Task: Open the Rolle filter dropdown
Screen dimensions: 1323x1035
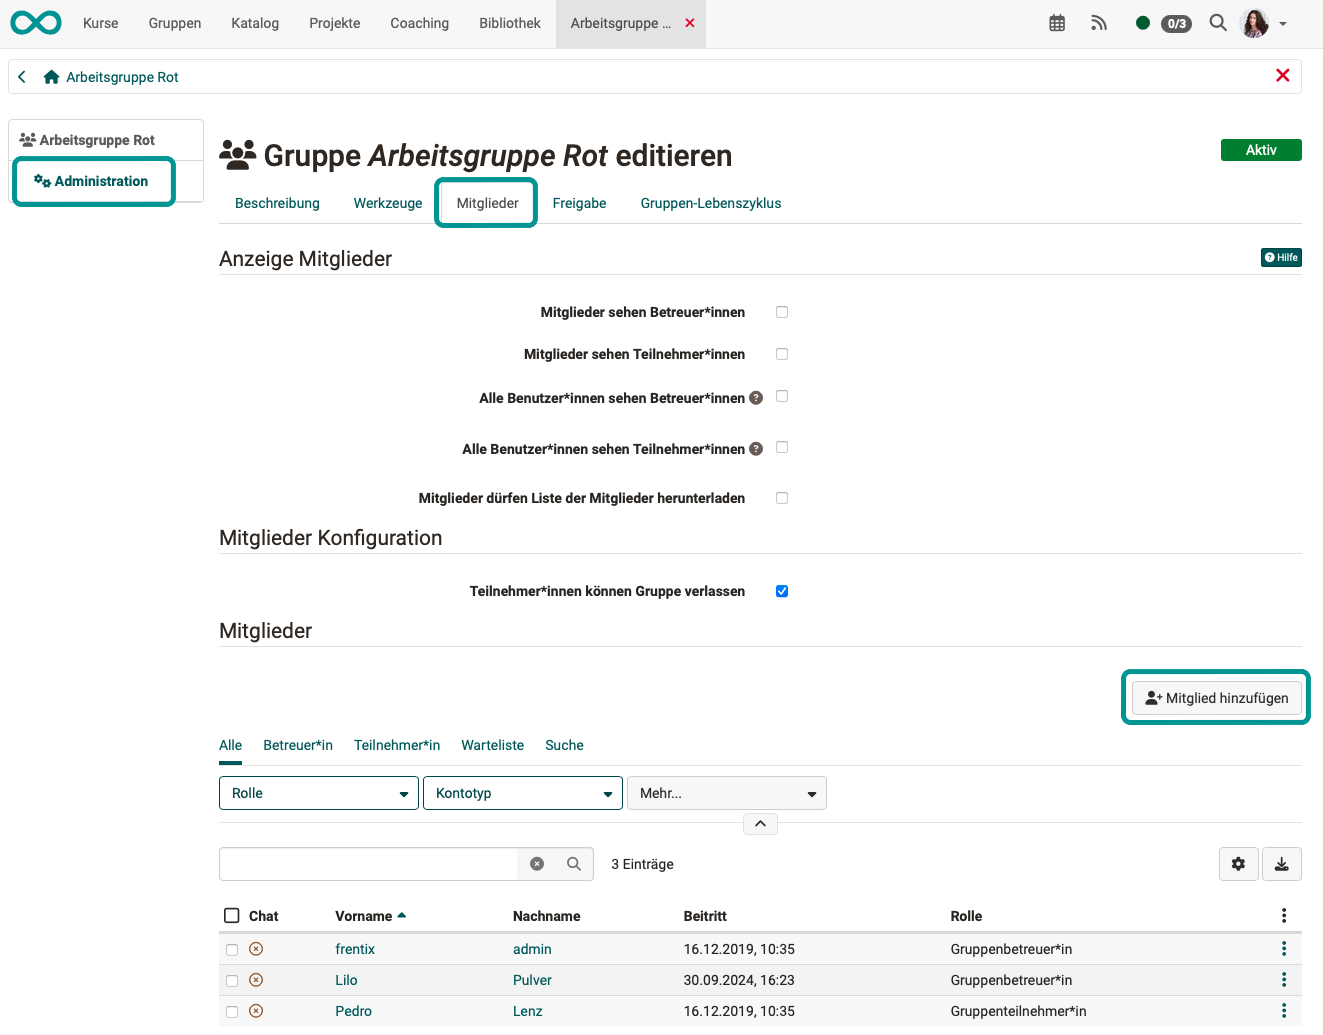Action: coord(318,793)
